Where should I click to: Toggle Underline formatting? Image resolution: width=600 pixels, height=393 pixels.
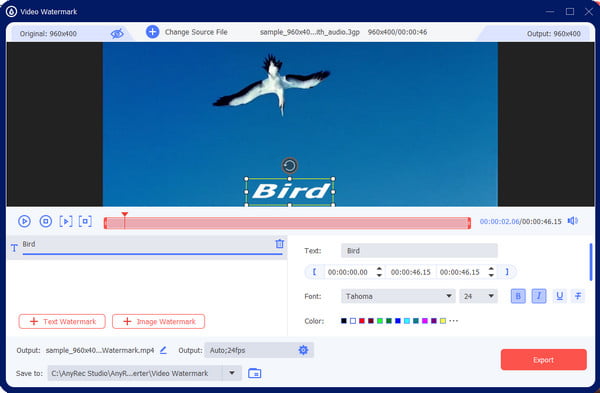[x=559, y=296]
